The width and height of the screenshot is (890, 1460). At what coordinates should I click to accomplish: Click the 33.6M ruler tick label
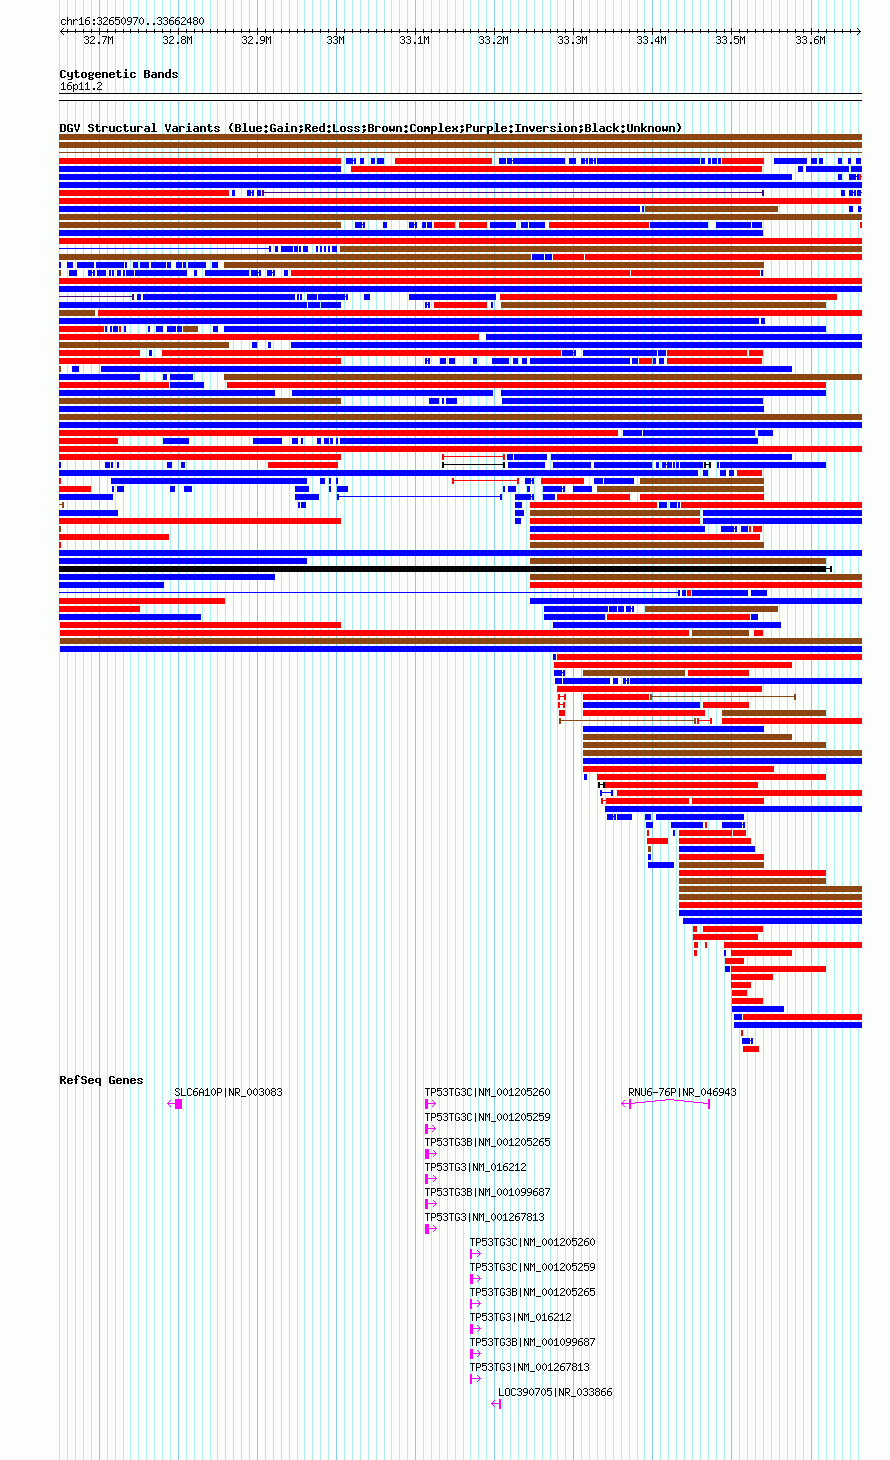810,40
